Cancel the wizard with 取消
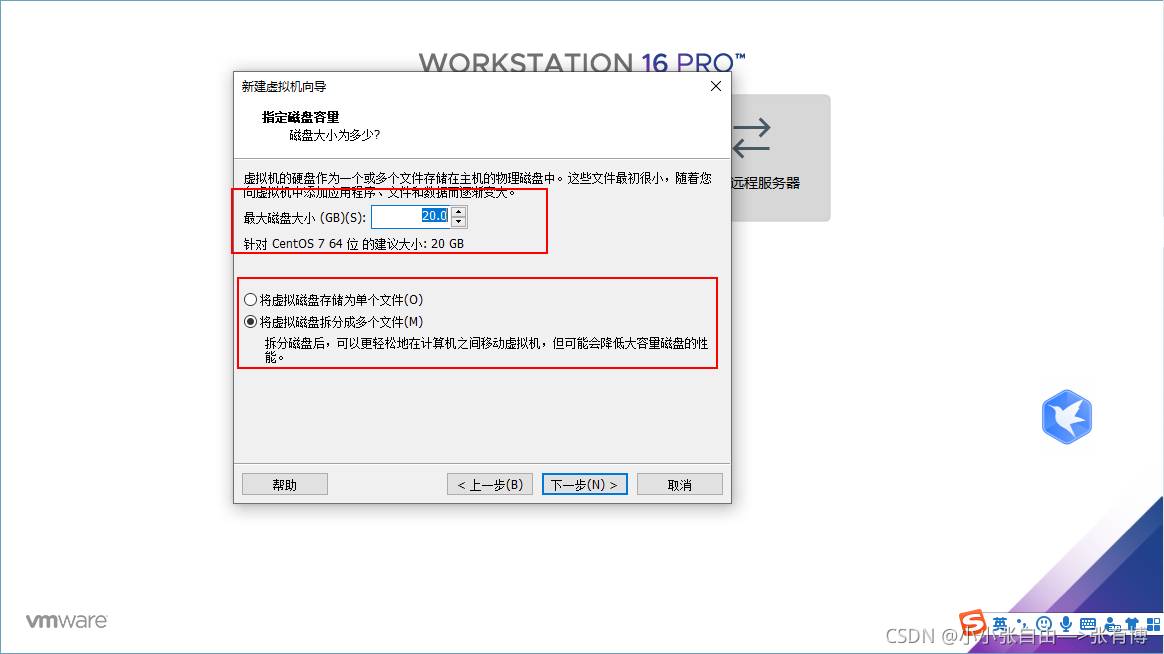1164x654 pixels. pos(679,485)
